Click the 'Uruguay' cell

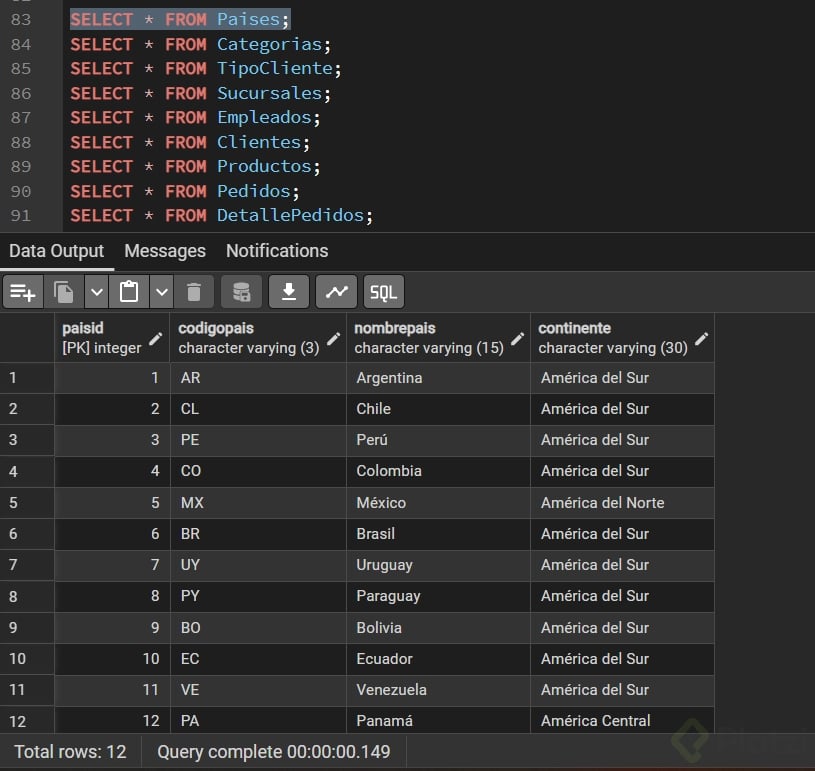tap(439, 565)
